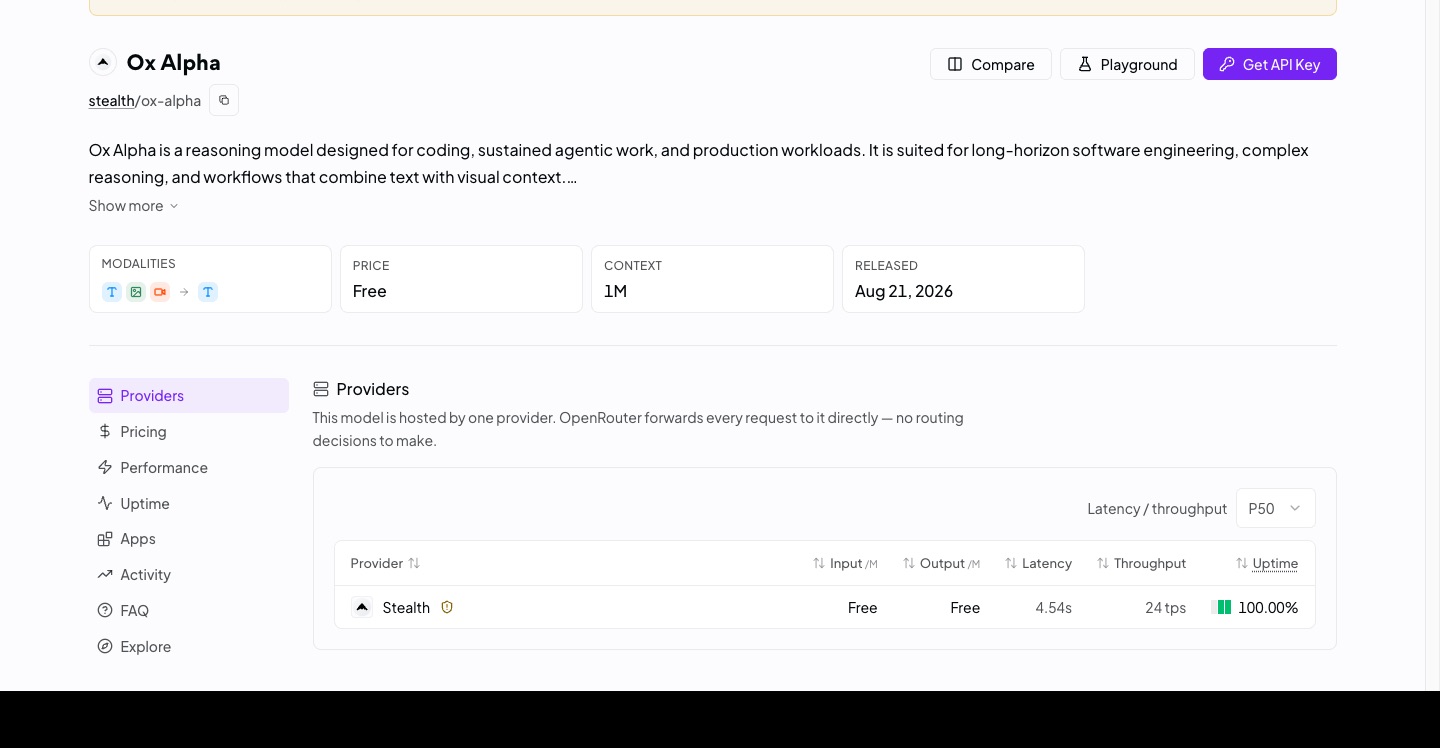
Task: Click the Free value in Price card
Action: [370, 291]
